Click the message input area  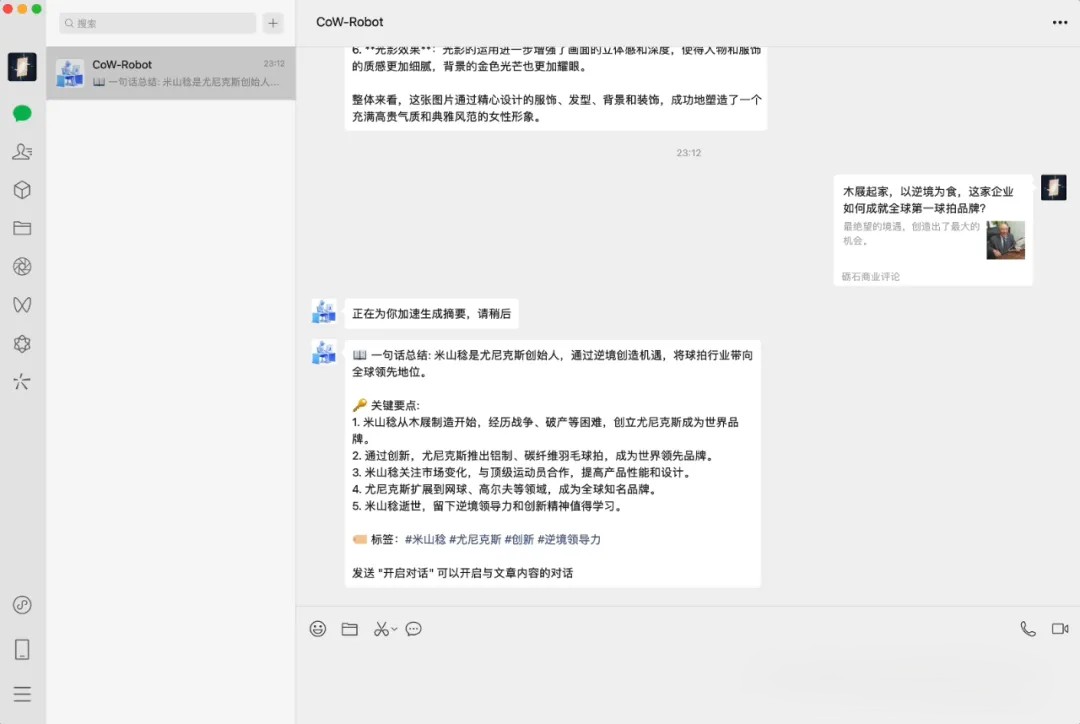pyautogui.click(x=687, y=682)
